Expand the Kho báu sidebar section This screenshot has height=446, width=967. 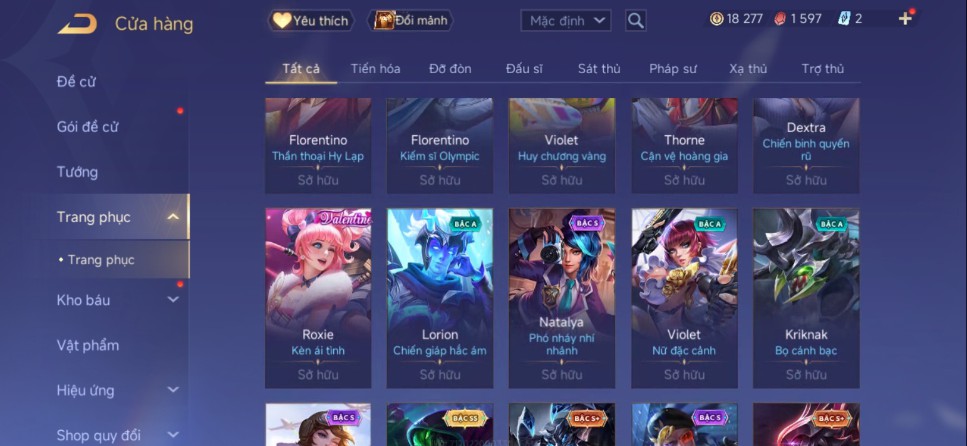[x=173, y=300]
